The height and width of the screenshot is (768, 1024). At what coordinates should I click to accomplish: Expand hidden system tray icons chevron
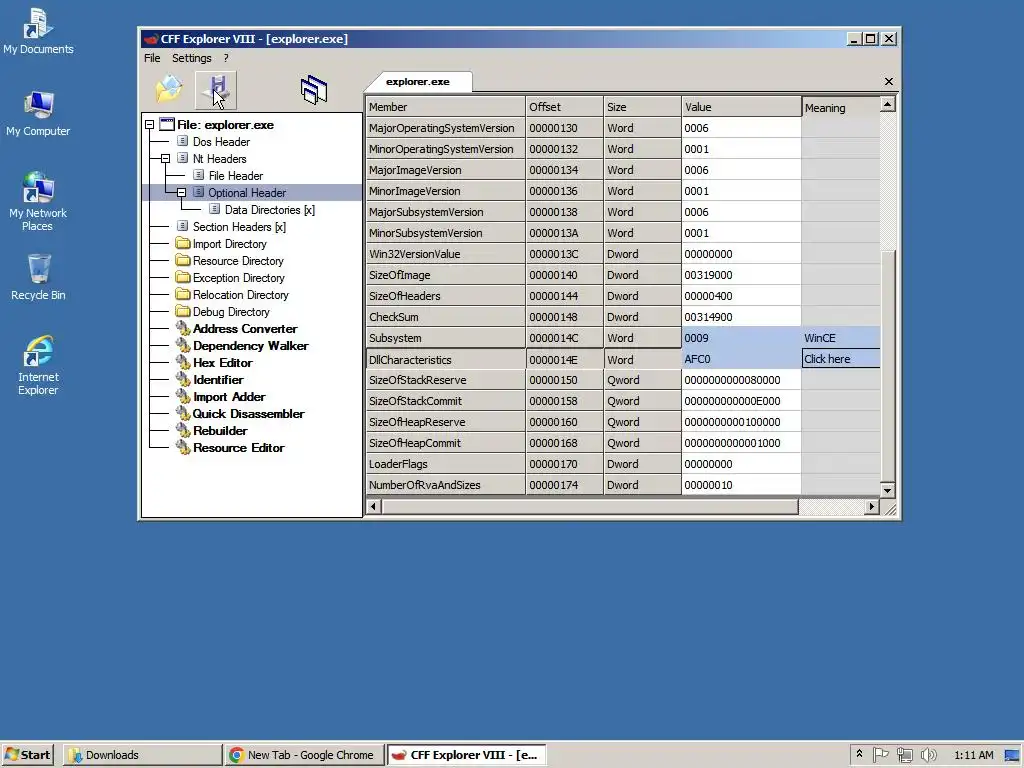859,754
